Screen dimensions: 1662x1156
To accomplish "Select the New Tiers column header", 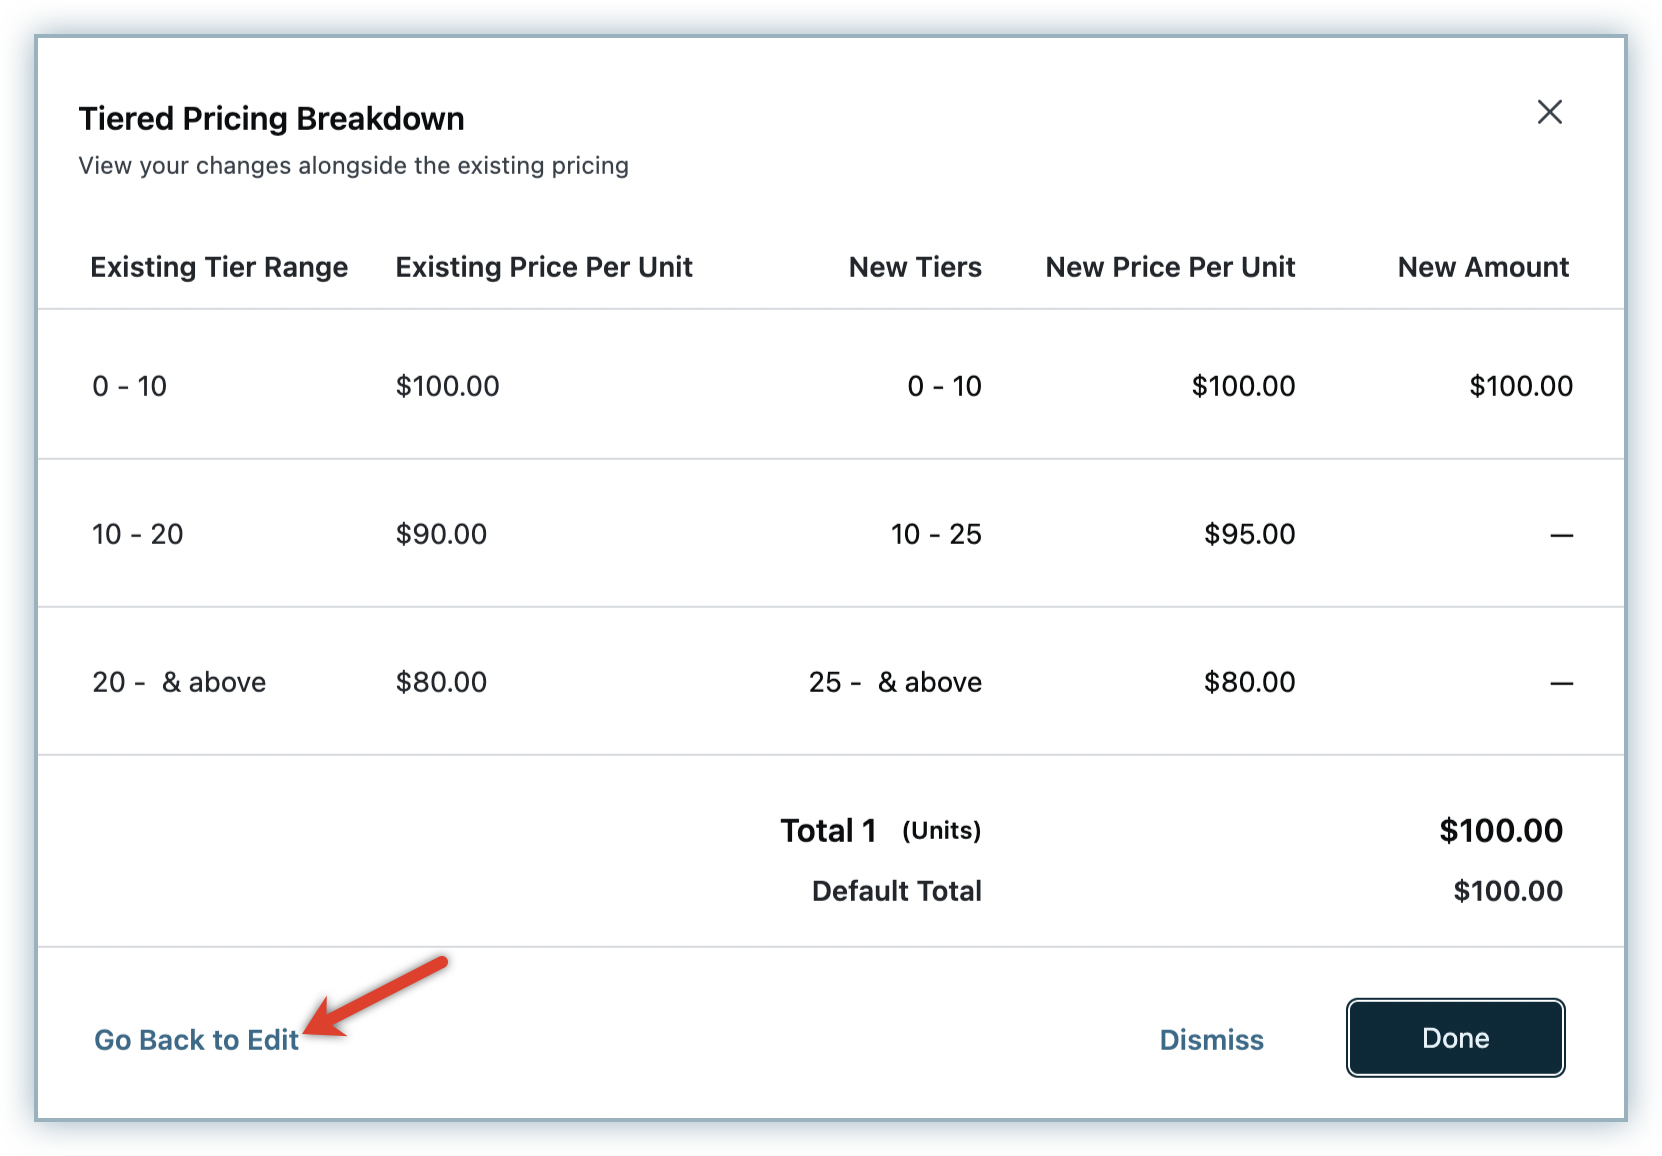I will tap(915, 267).
